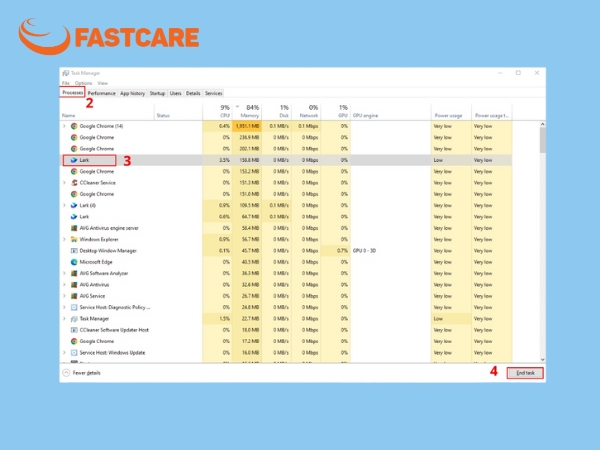Open the File menu
This screenshot has width=600, height=450.
66,83
